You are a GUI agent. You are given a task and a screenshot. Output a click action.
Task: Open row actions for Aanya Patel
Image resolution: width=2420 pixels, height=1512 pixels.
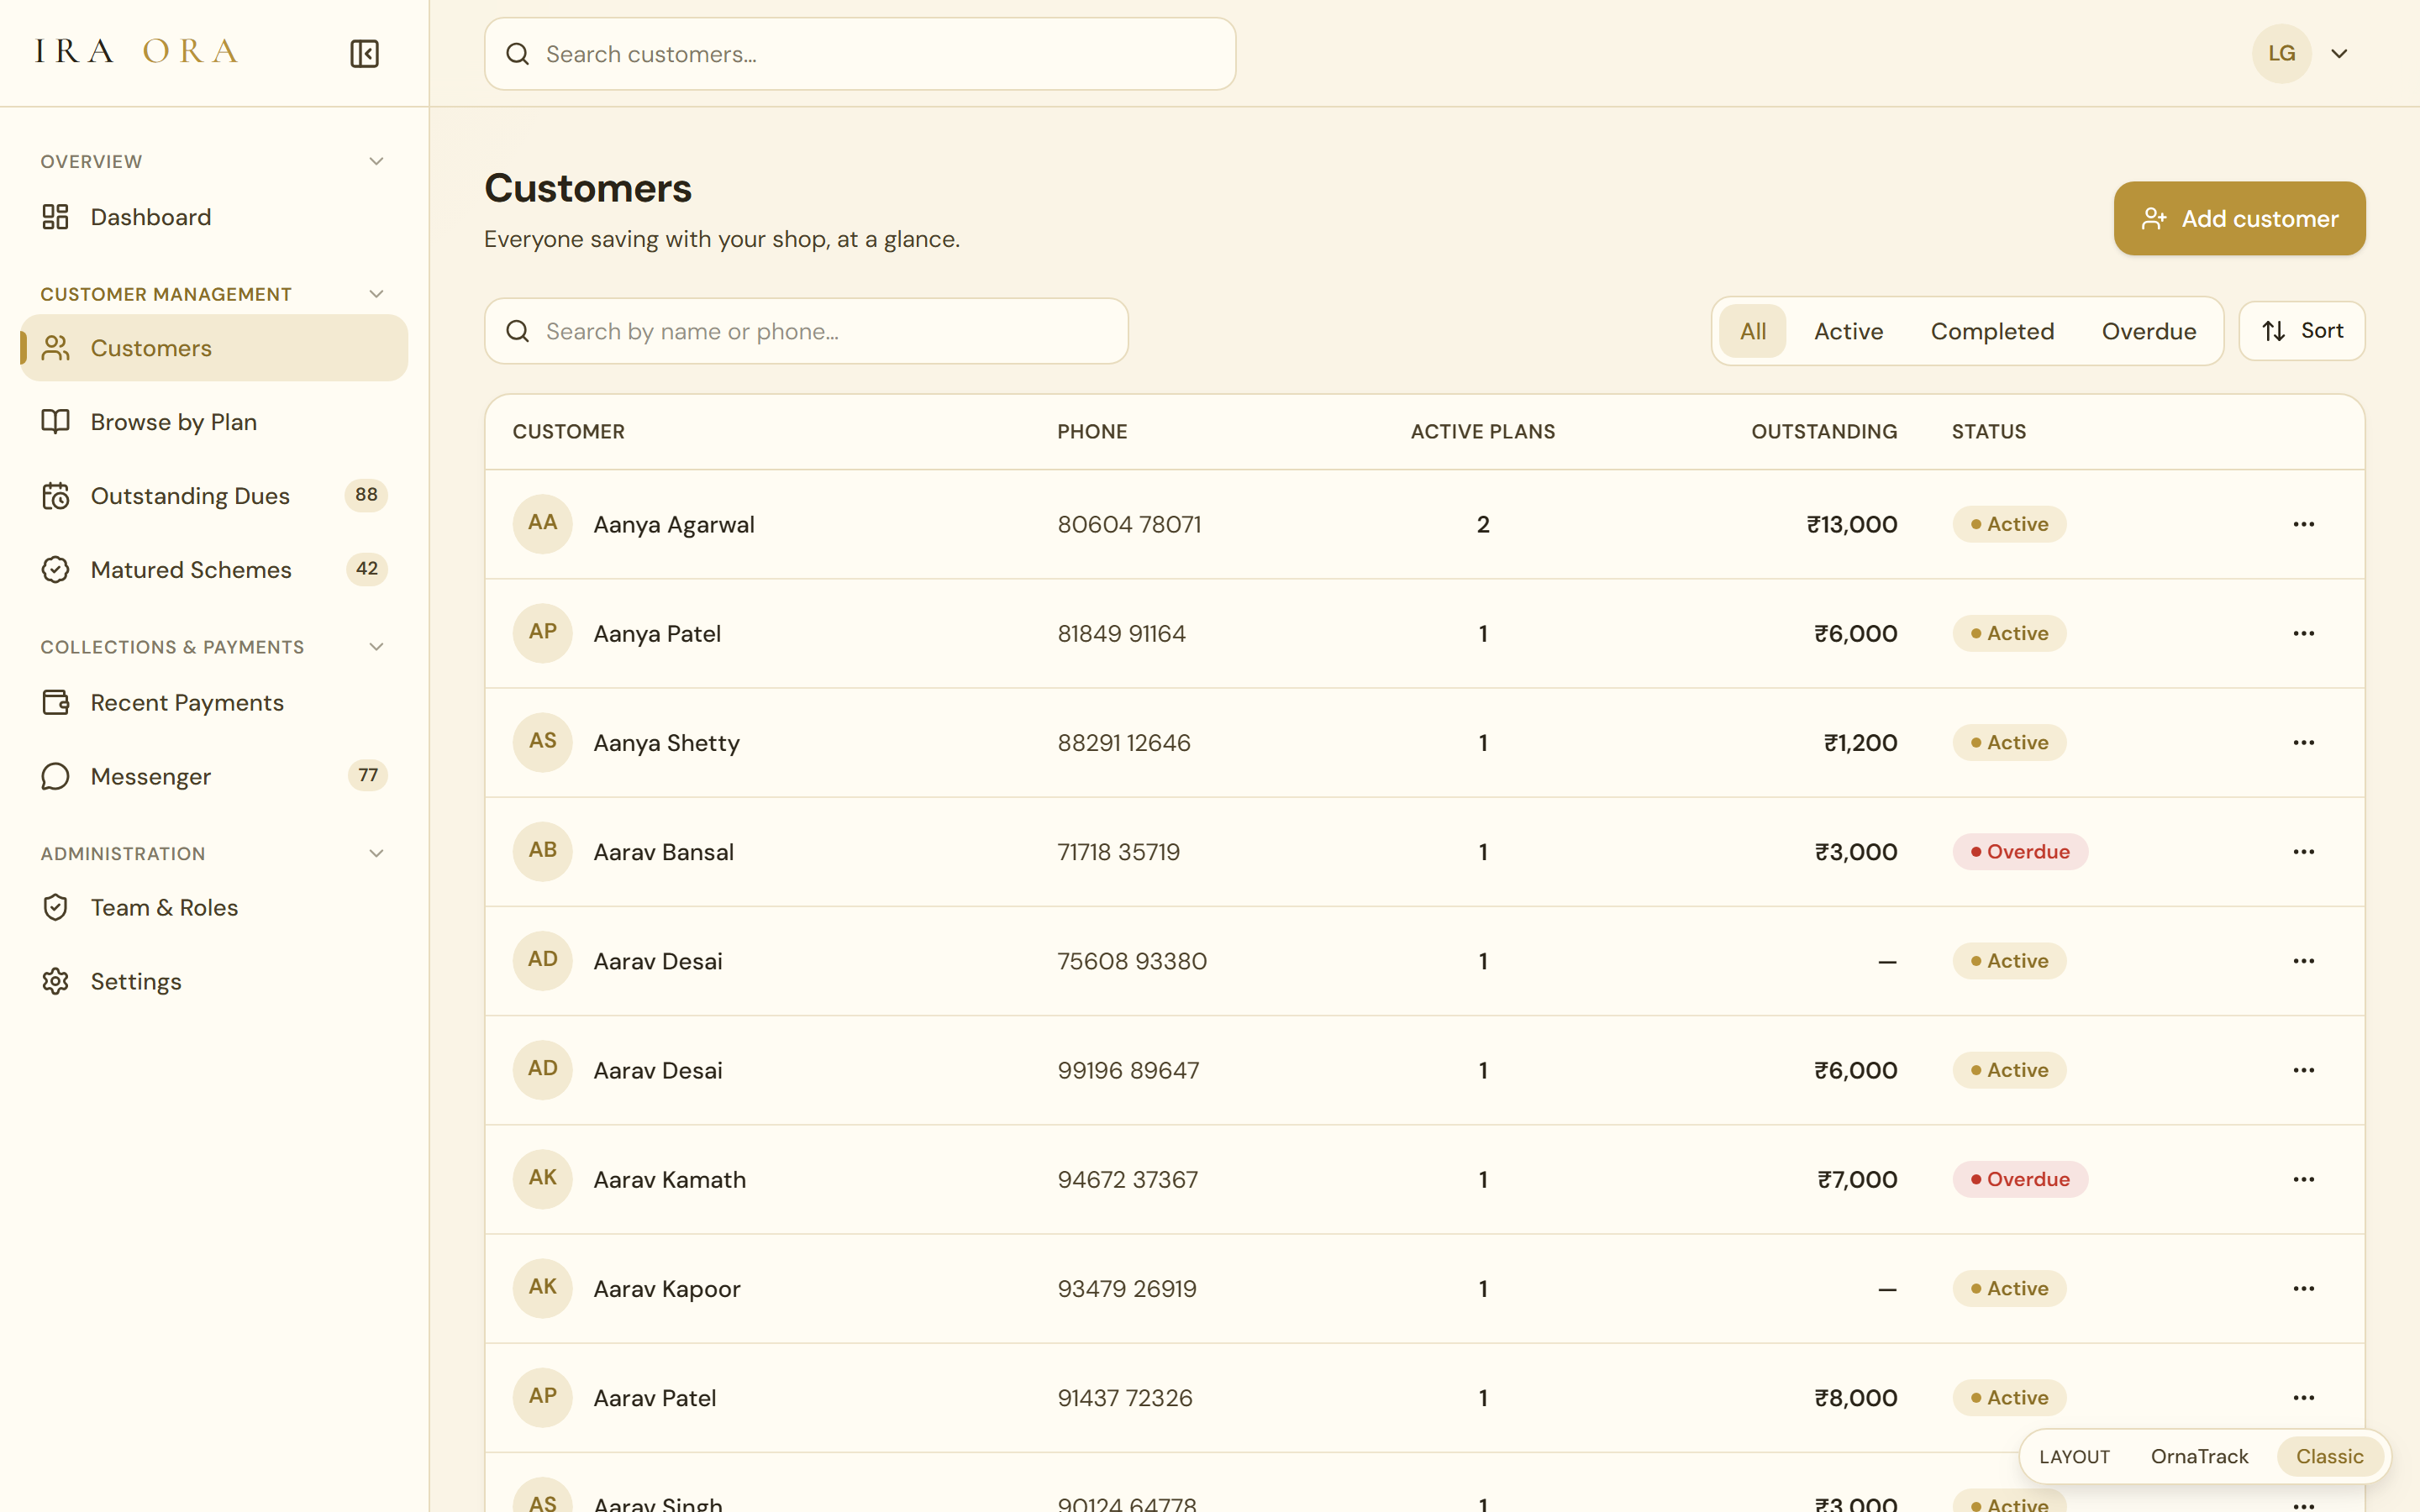point(2304,633)
